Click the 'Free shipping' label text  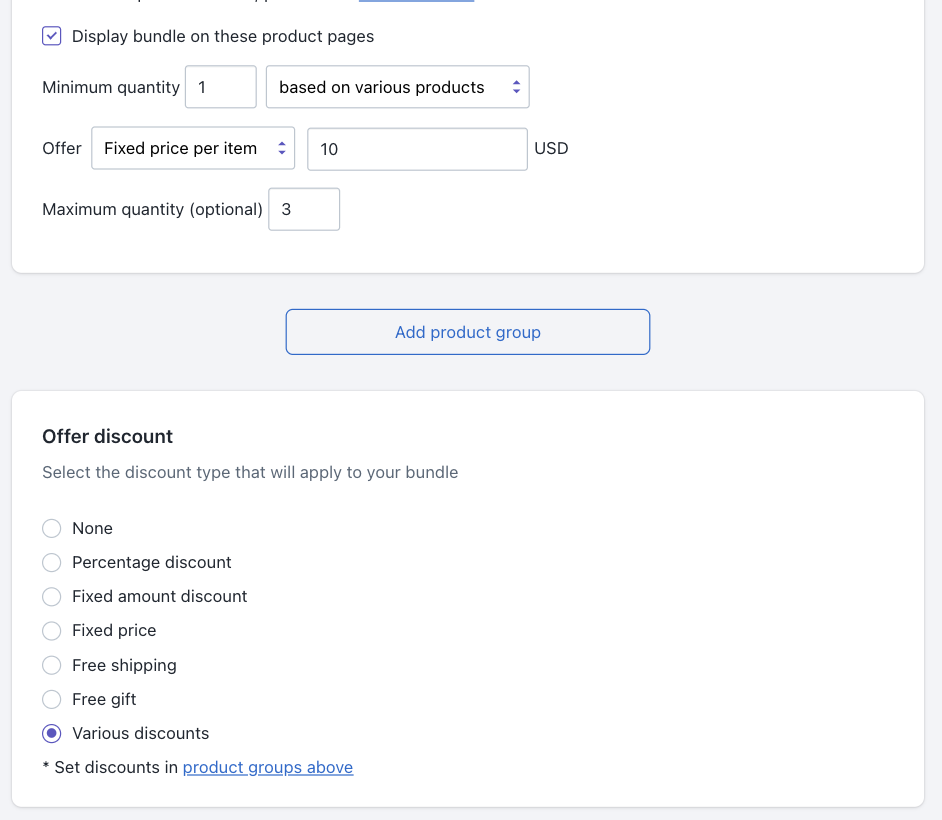tap(124, 666)
